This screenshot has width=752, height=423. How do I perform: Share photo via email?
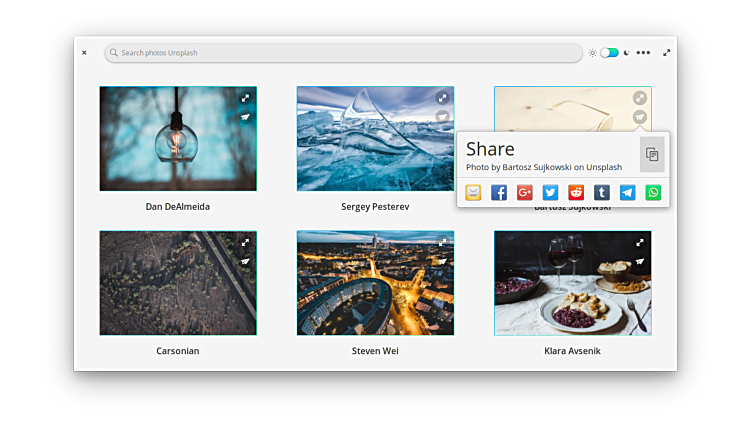473,193
